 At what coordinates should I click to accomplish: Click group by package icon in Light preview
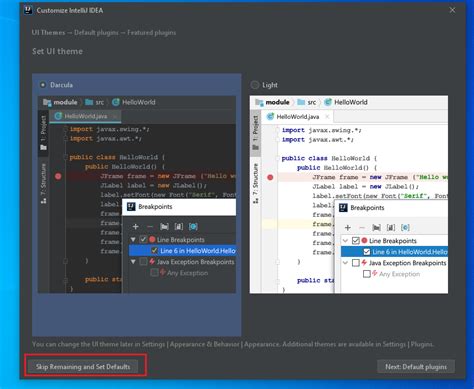376,228
